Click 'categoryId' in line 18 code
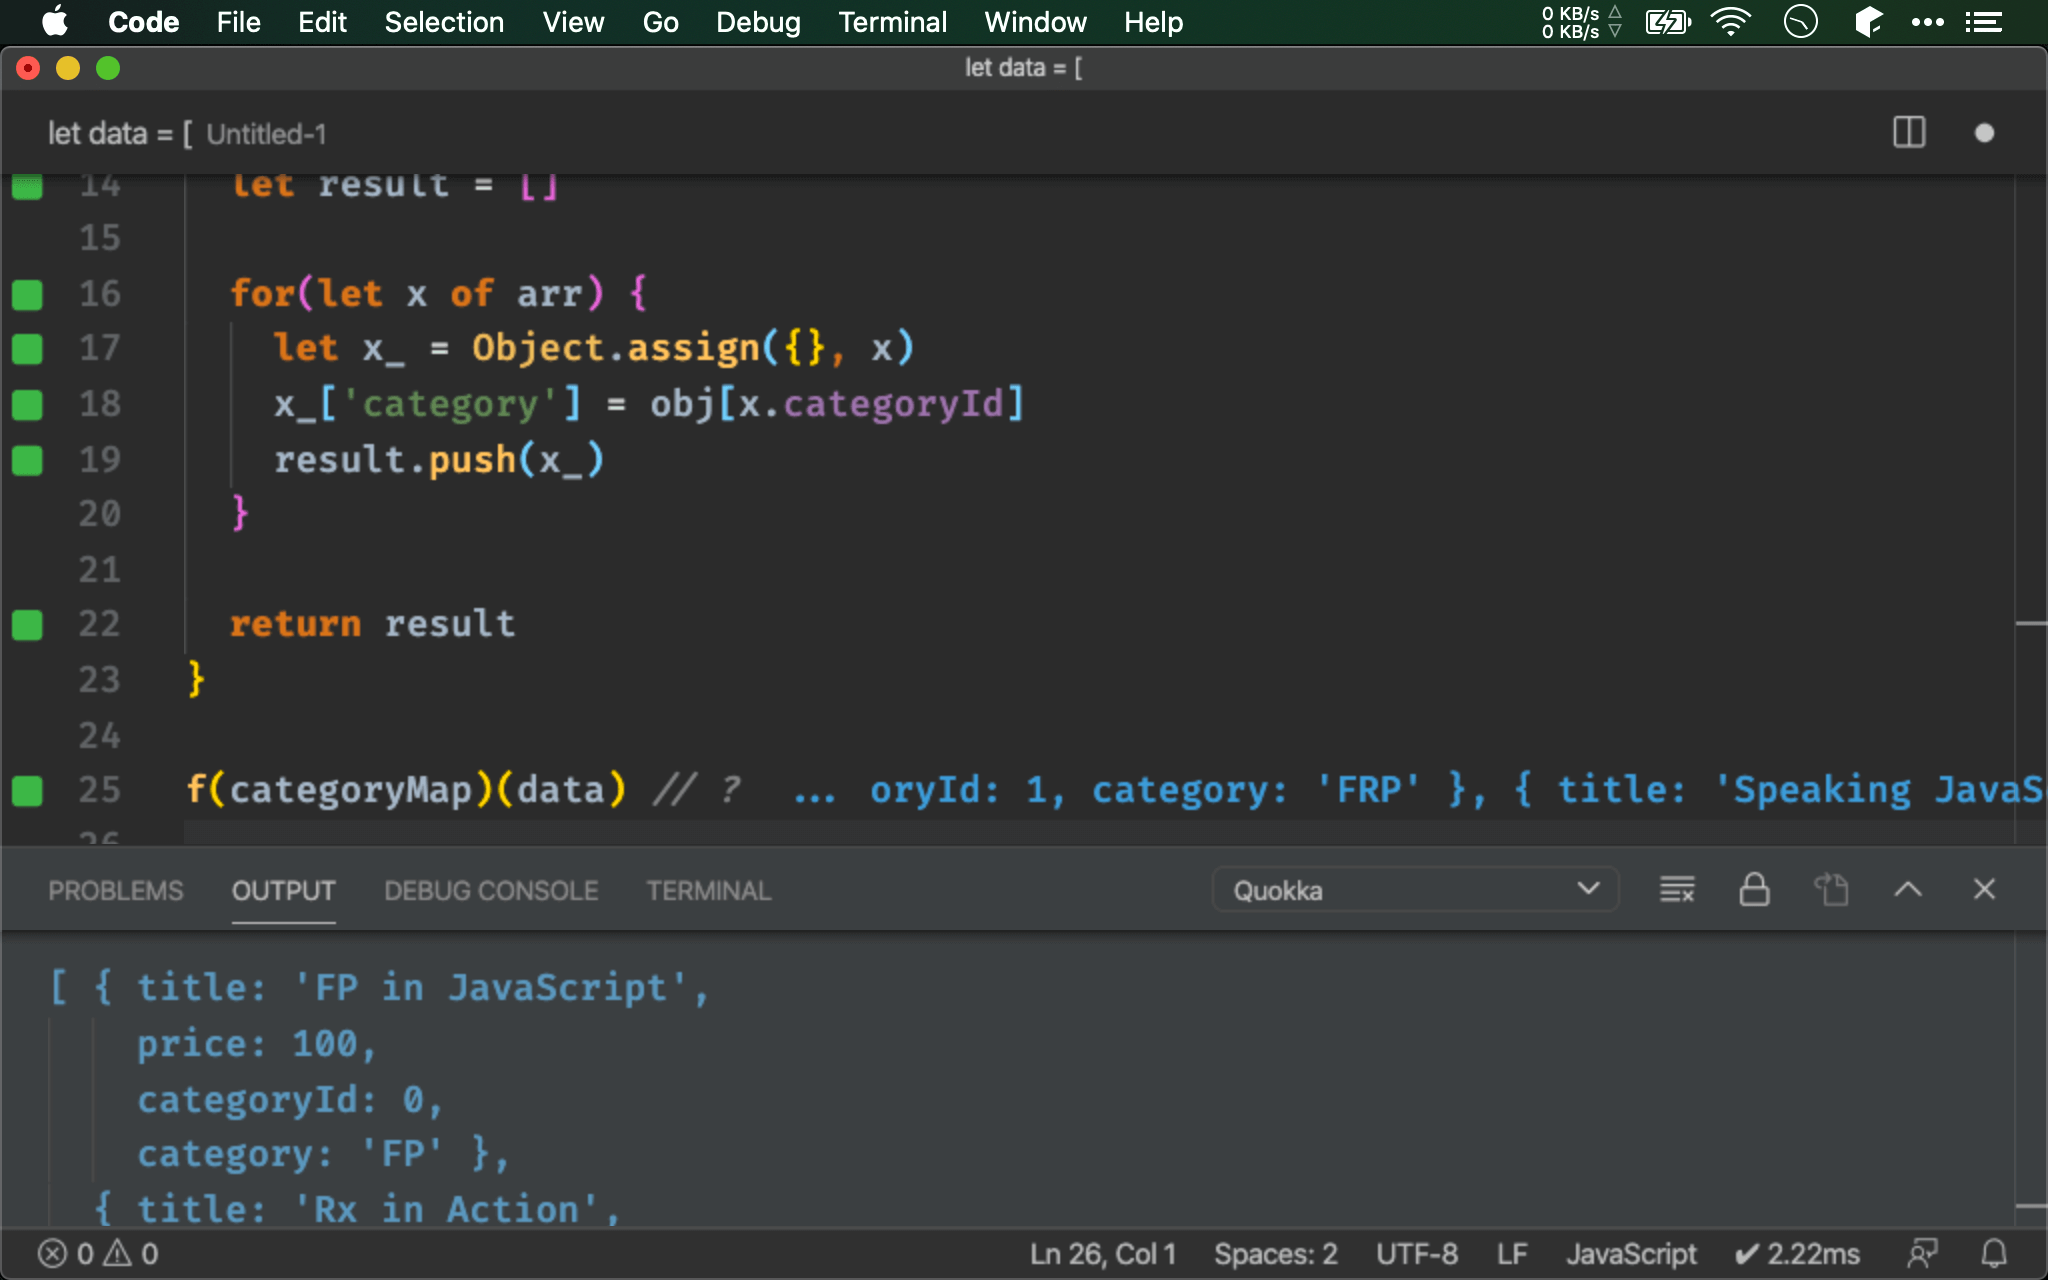 894,404
